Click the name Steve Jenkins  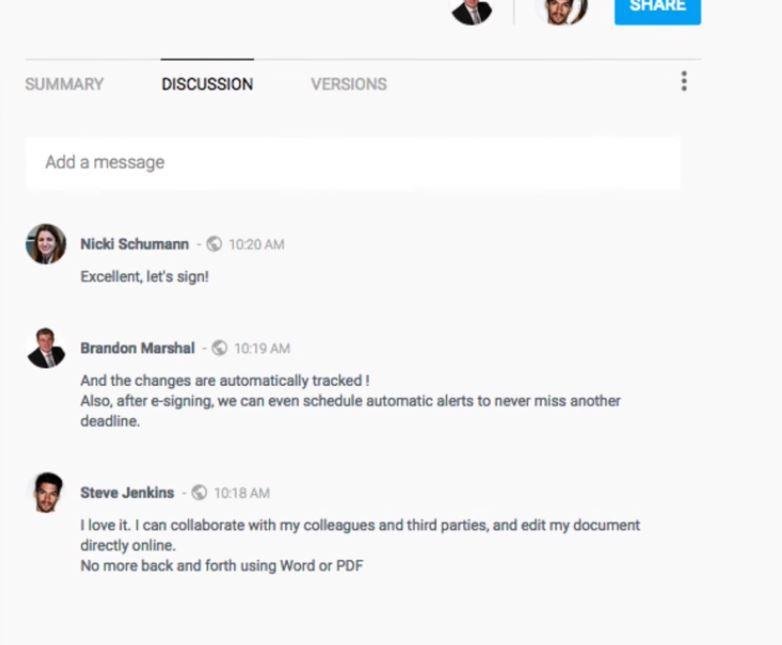(x=127, y=492)
